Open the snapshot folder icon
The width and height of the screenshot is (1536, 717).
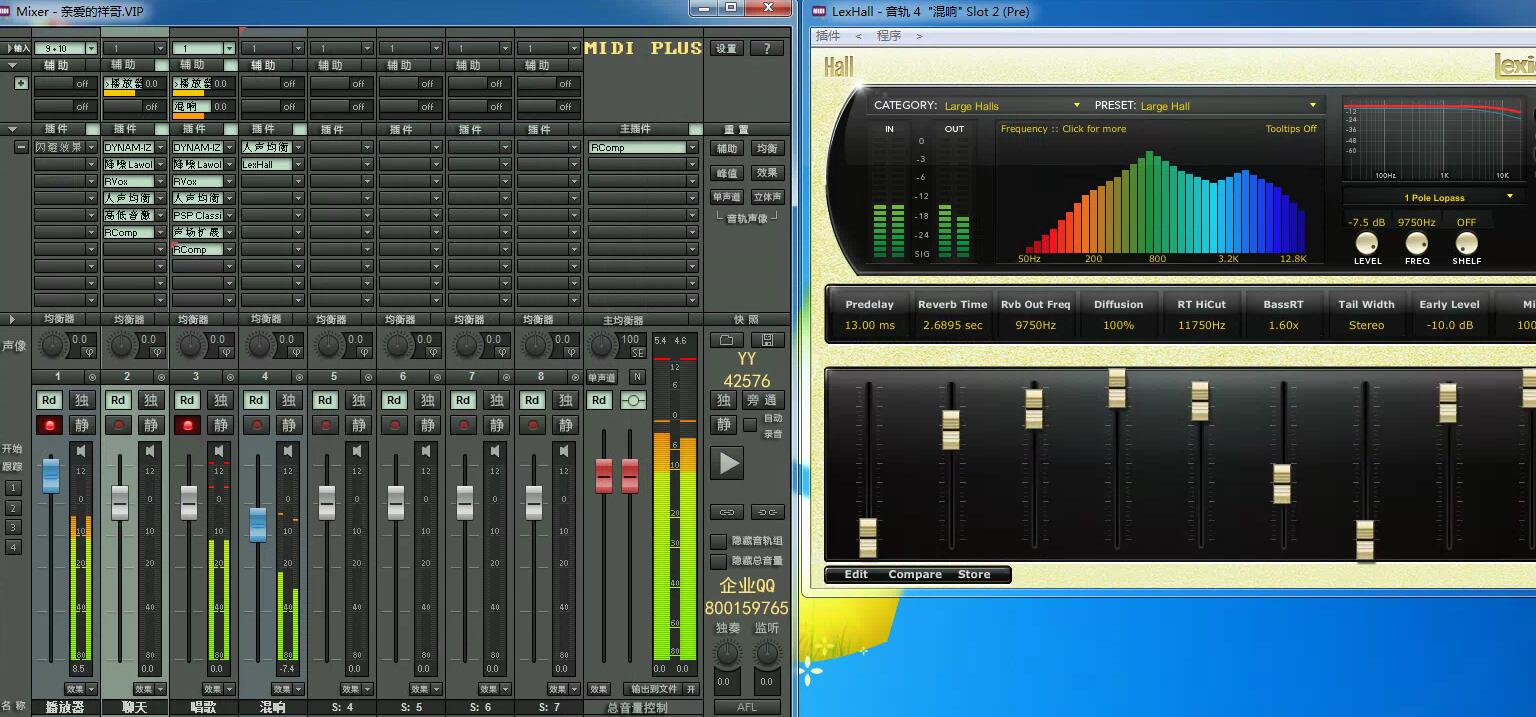click(727, 340)
